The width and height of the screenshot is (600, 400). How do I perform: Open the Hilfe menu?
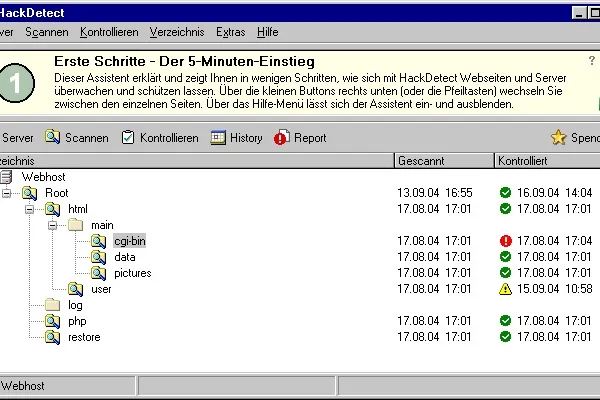pos(267,32)
